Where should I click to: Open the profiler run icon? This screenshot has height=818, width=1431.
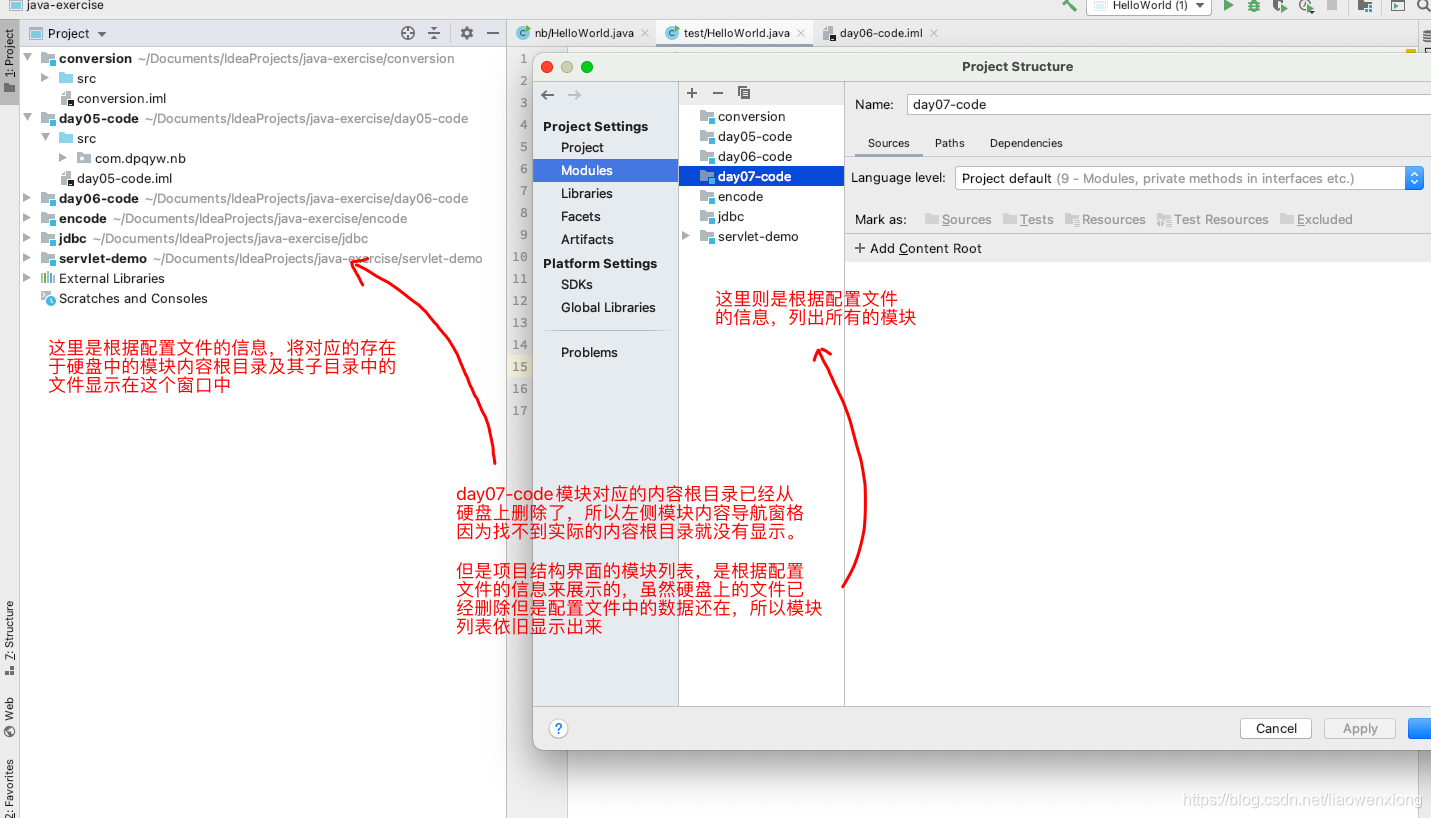[1306, 6]
